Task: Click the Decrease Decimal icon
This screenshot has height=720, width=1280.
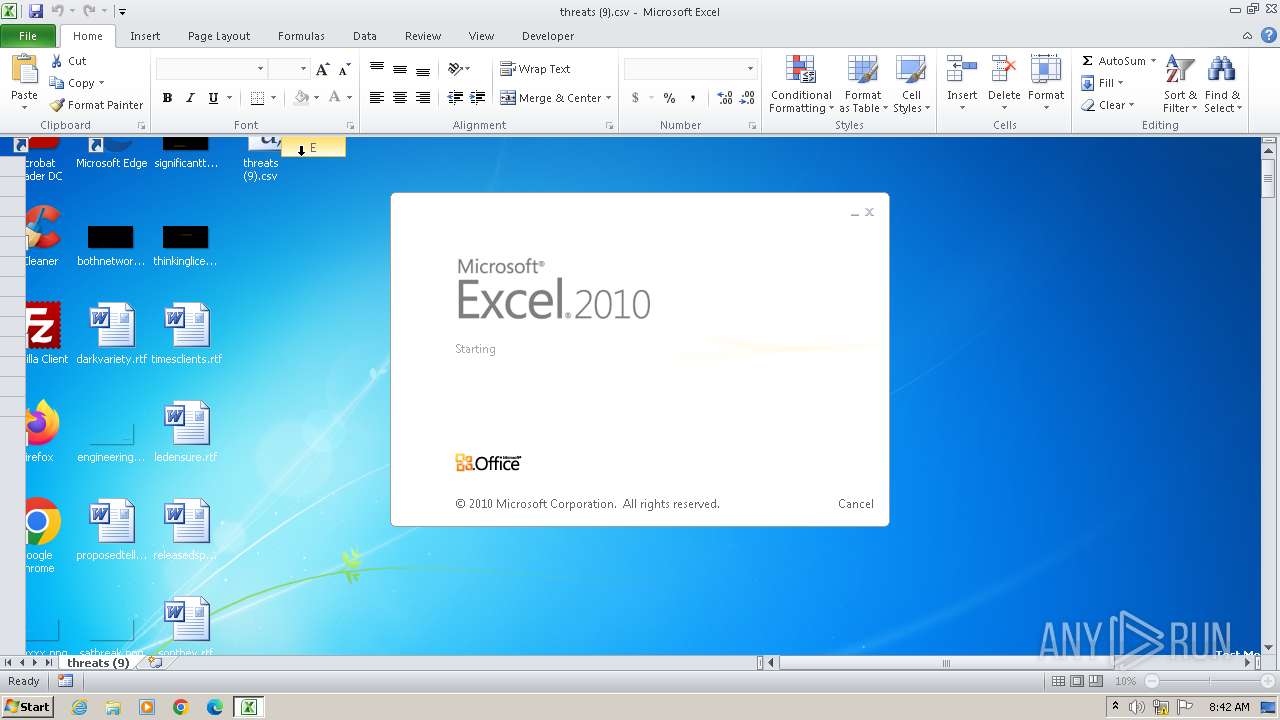Action: 748,98
